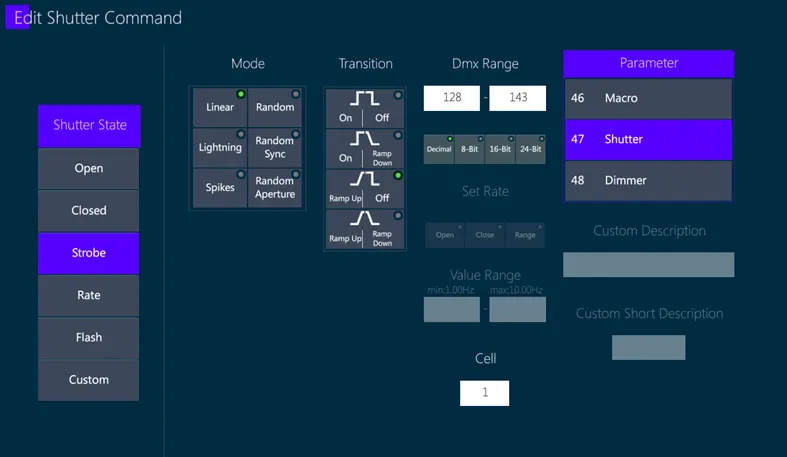Set shutter state to Flash
This screenshot has width=787, height=457.
click(x=89, y=338)
